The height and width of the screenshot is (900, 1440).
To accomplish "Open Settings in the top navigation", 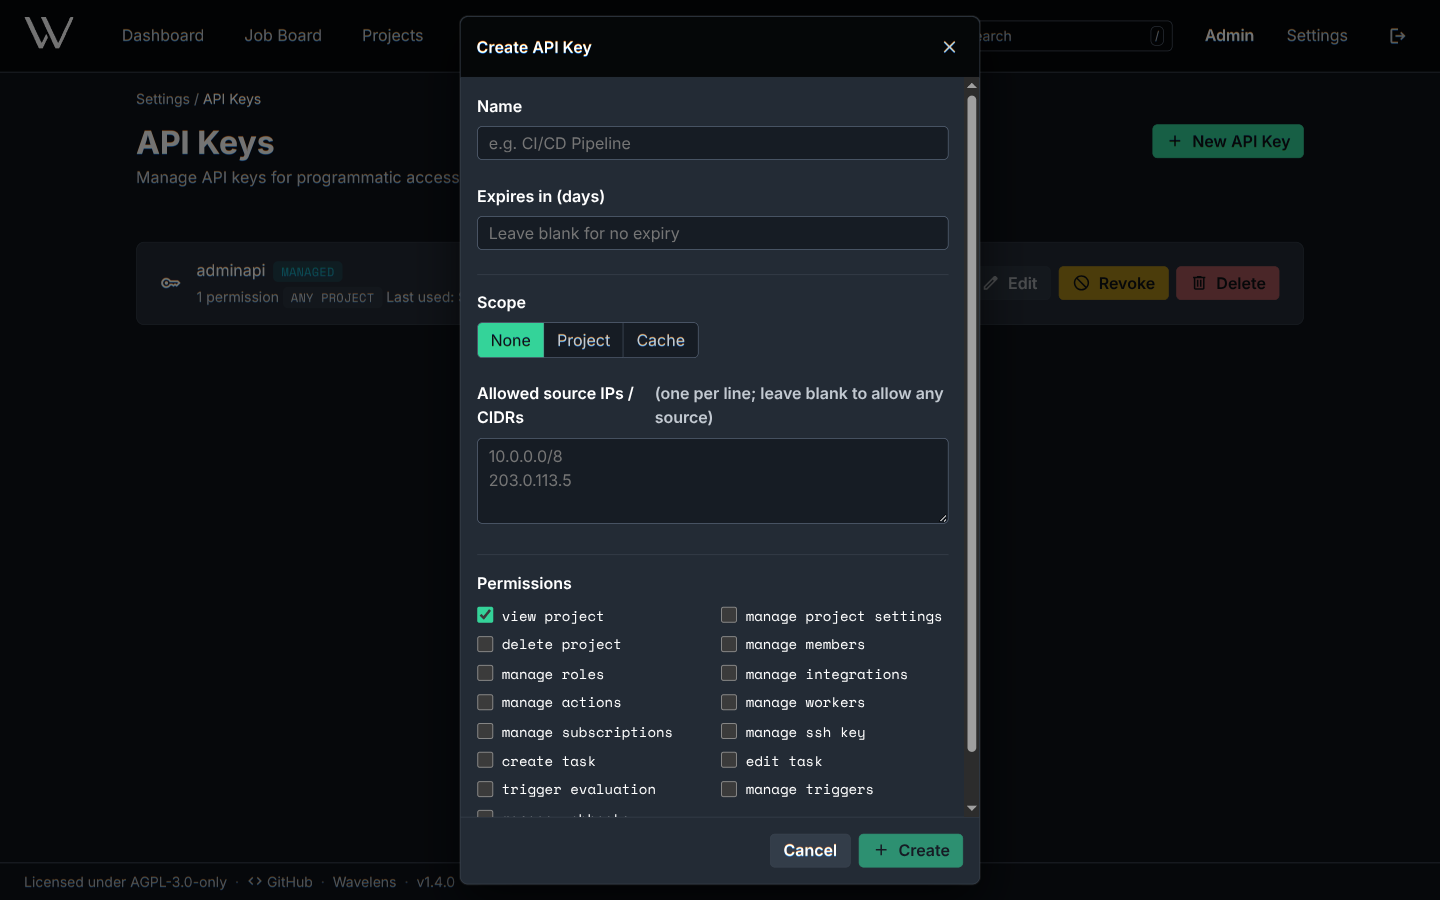I will 1317,36.
